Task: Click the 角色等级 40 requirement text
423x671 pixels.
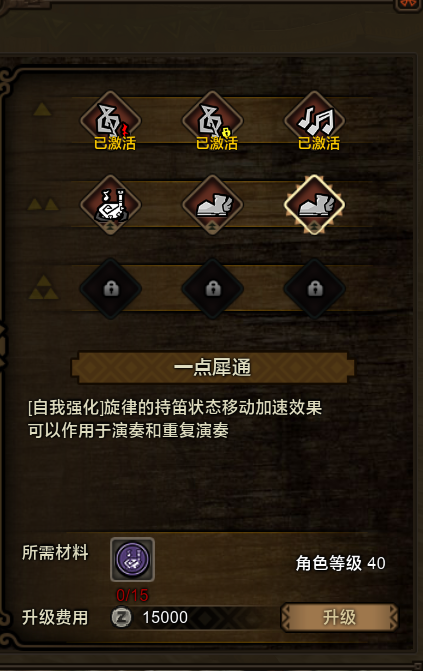Action: (x=340, y=563)
